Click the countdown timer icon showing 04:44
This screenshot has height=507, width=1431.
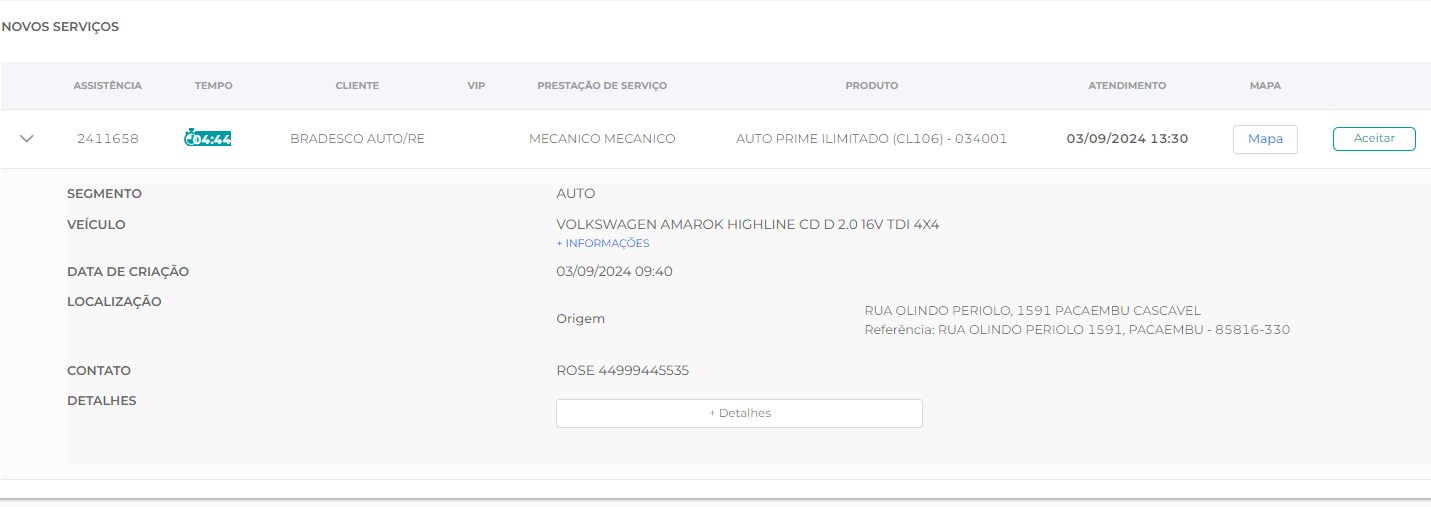(x=208, y=139)
